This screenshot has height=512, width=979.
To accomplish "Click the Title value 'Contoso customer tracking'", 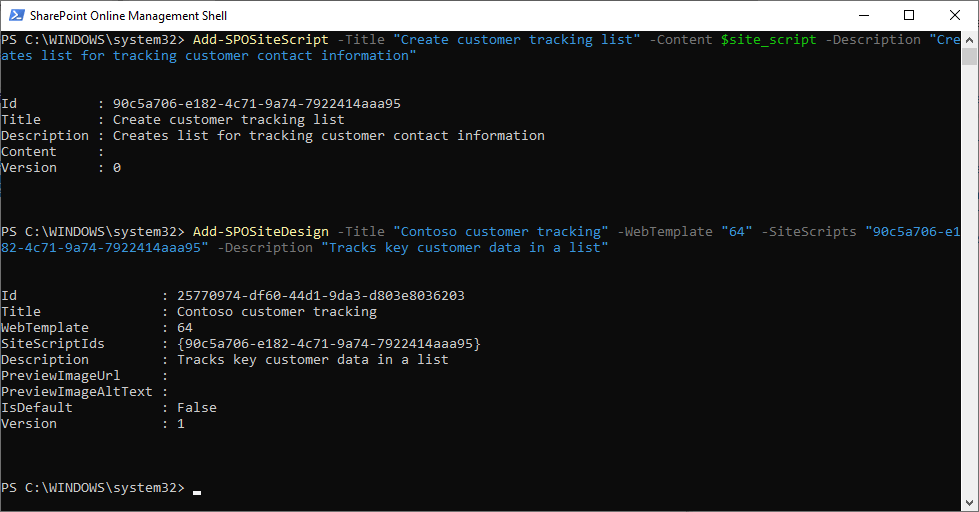I will point(277,312).
